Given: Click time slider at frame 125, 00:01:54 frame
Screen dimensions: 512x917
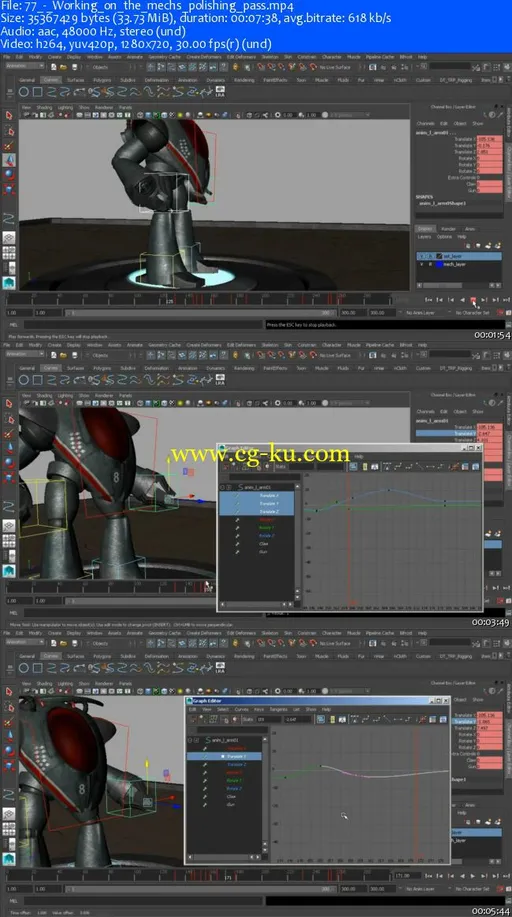Looking at the screenshot, I should (170, 300).
